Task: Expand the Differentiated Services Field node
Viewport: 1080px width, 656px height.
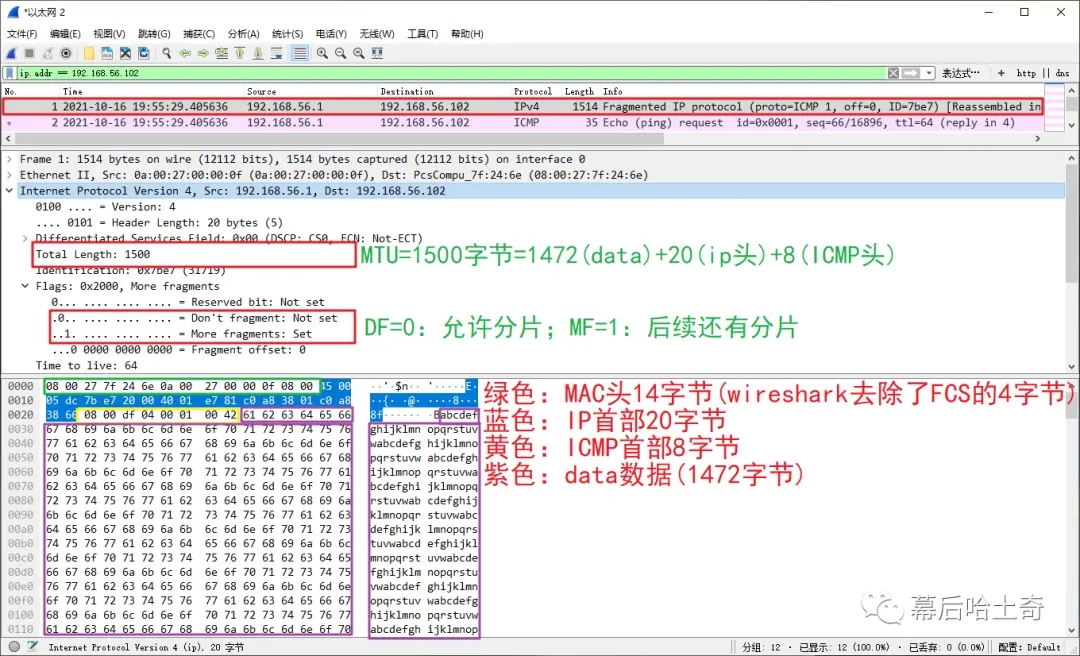Action: tap(25, 238)
